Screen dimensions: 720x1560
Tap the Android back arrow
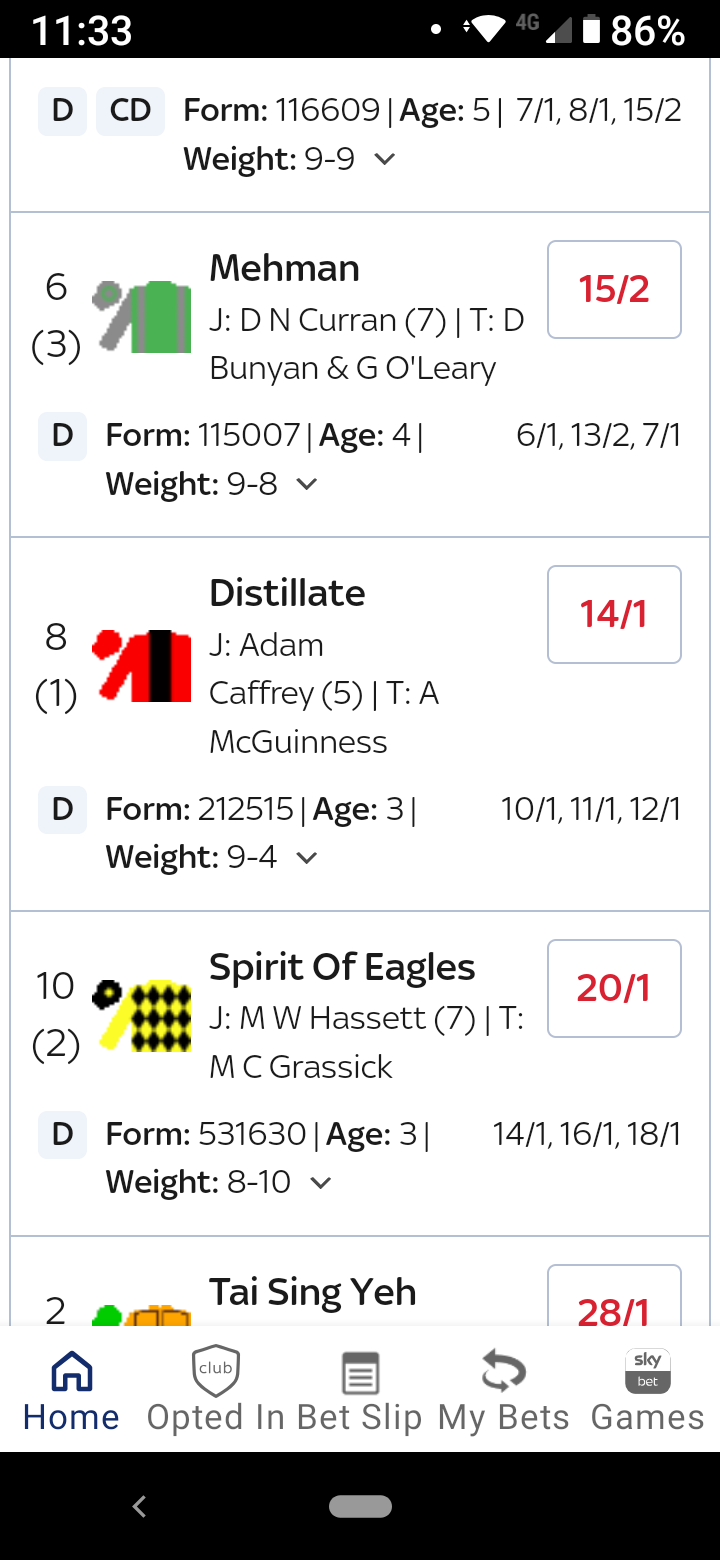(x=139, y=1506)
